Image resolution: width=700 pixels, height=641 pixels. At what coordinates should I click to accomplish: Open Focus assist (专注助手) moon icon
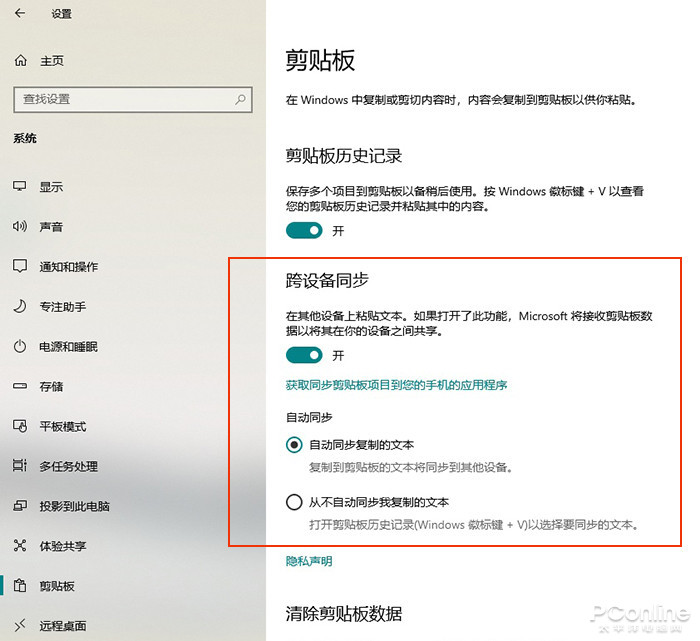pos(19,306)
